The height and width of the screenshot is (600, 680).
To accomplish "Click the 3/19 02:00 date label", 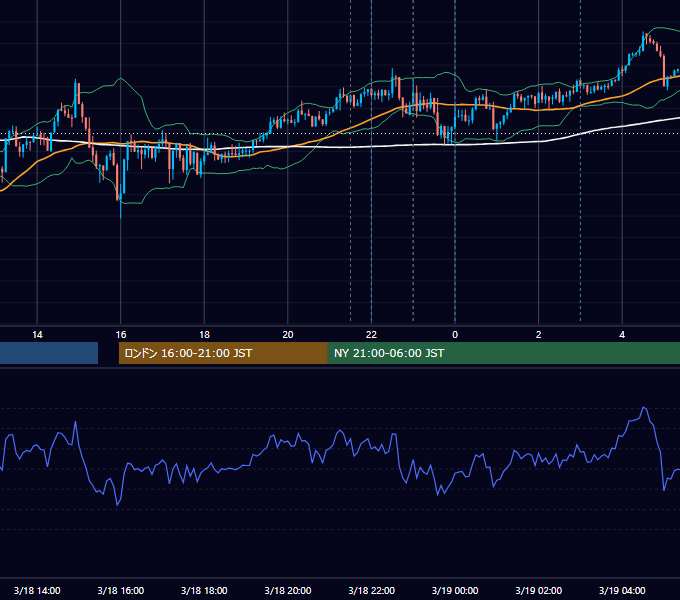I will click(538, 590).
